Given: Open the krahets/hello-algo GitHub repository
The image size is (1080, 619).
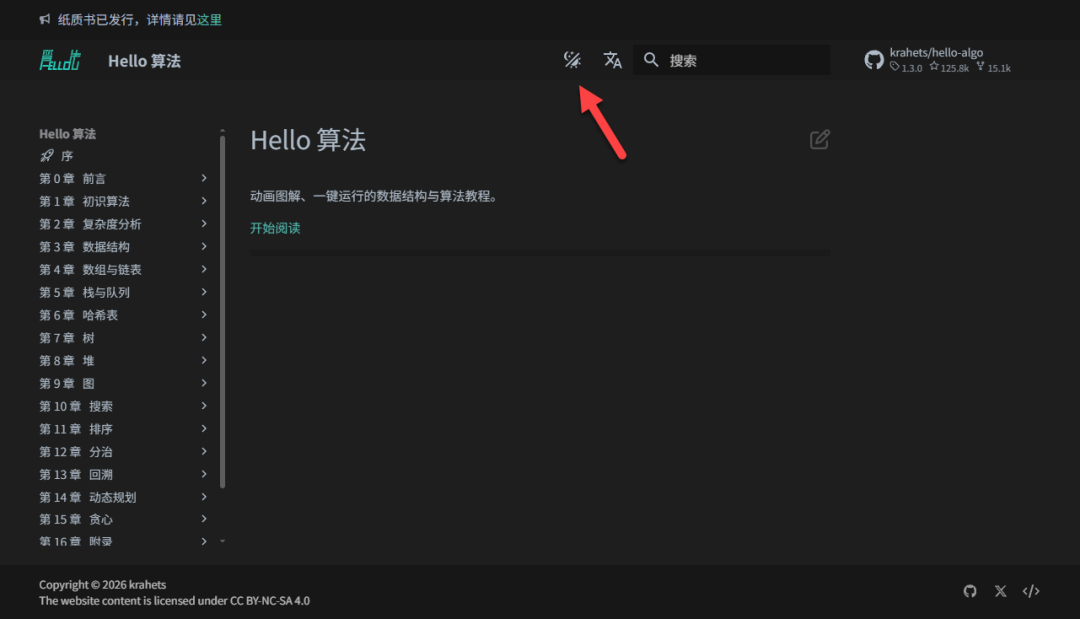Looking at the screenshot, I should coord(937,60).
